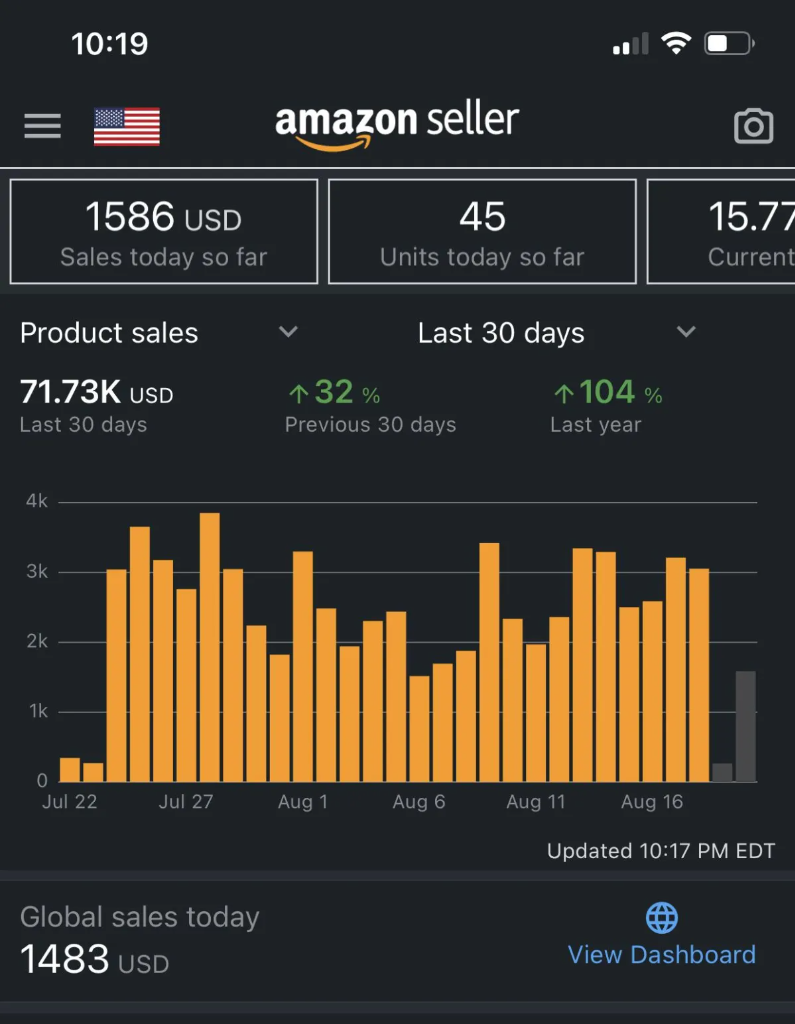795x1024 pixels.
Task: Tap the partially visible 15.77 Current card
Action: coord(721,232)
